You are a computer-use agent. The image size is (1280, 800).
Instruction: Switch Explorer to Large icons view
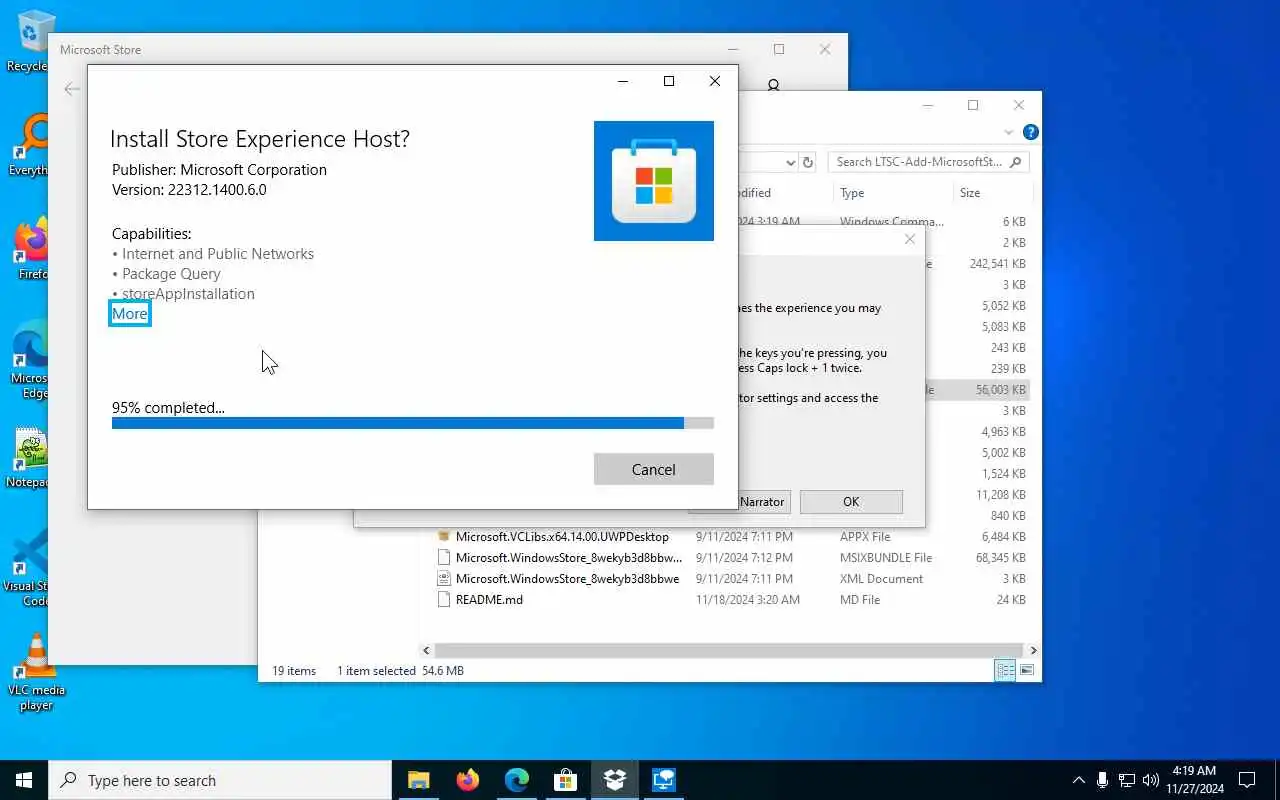coord(1026,671)
